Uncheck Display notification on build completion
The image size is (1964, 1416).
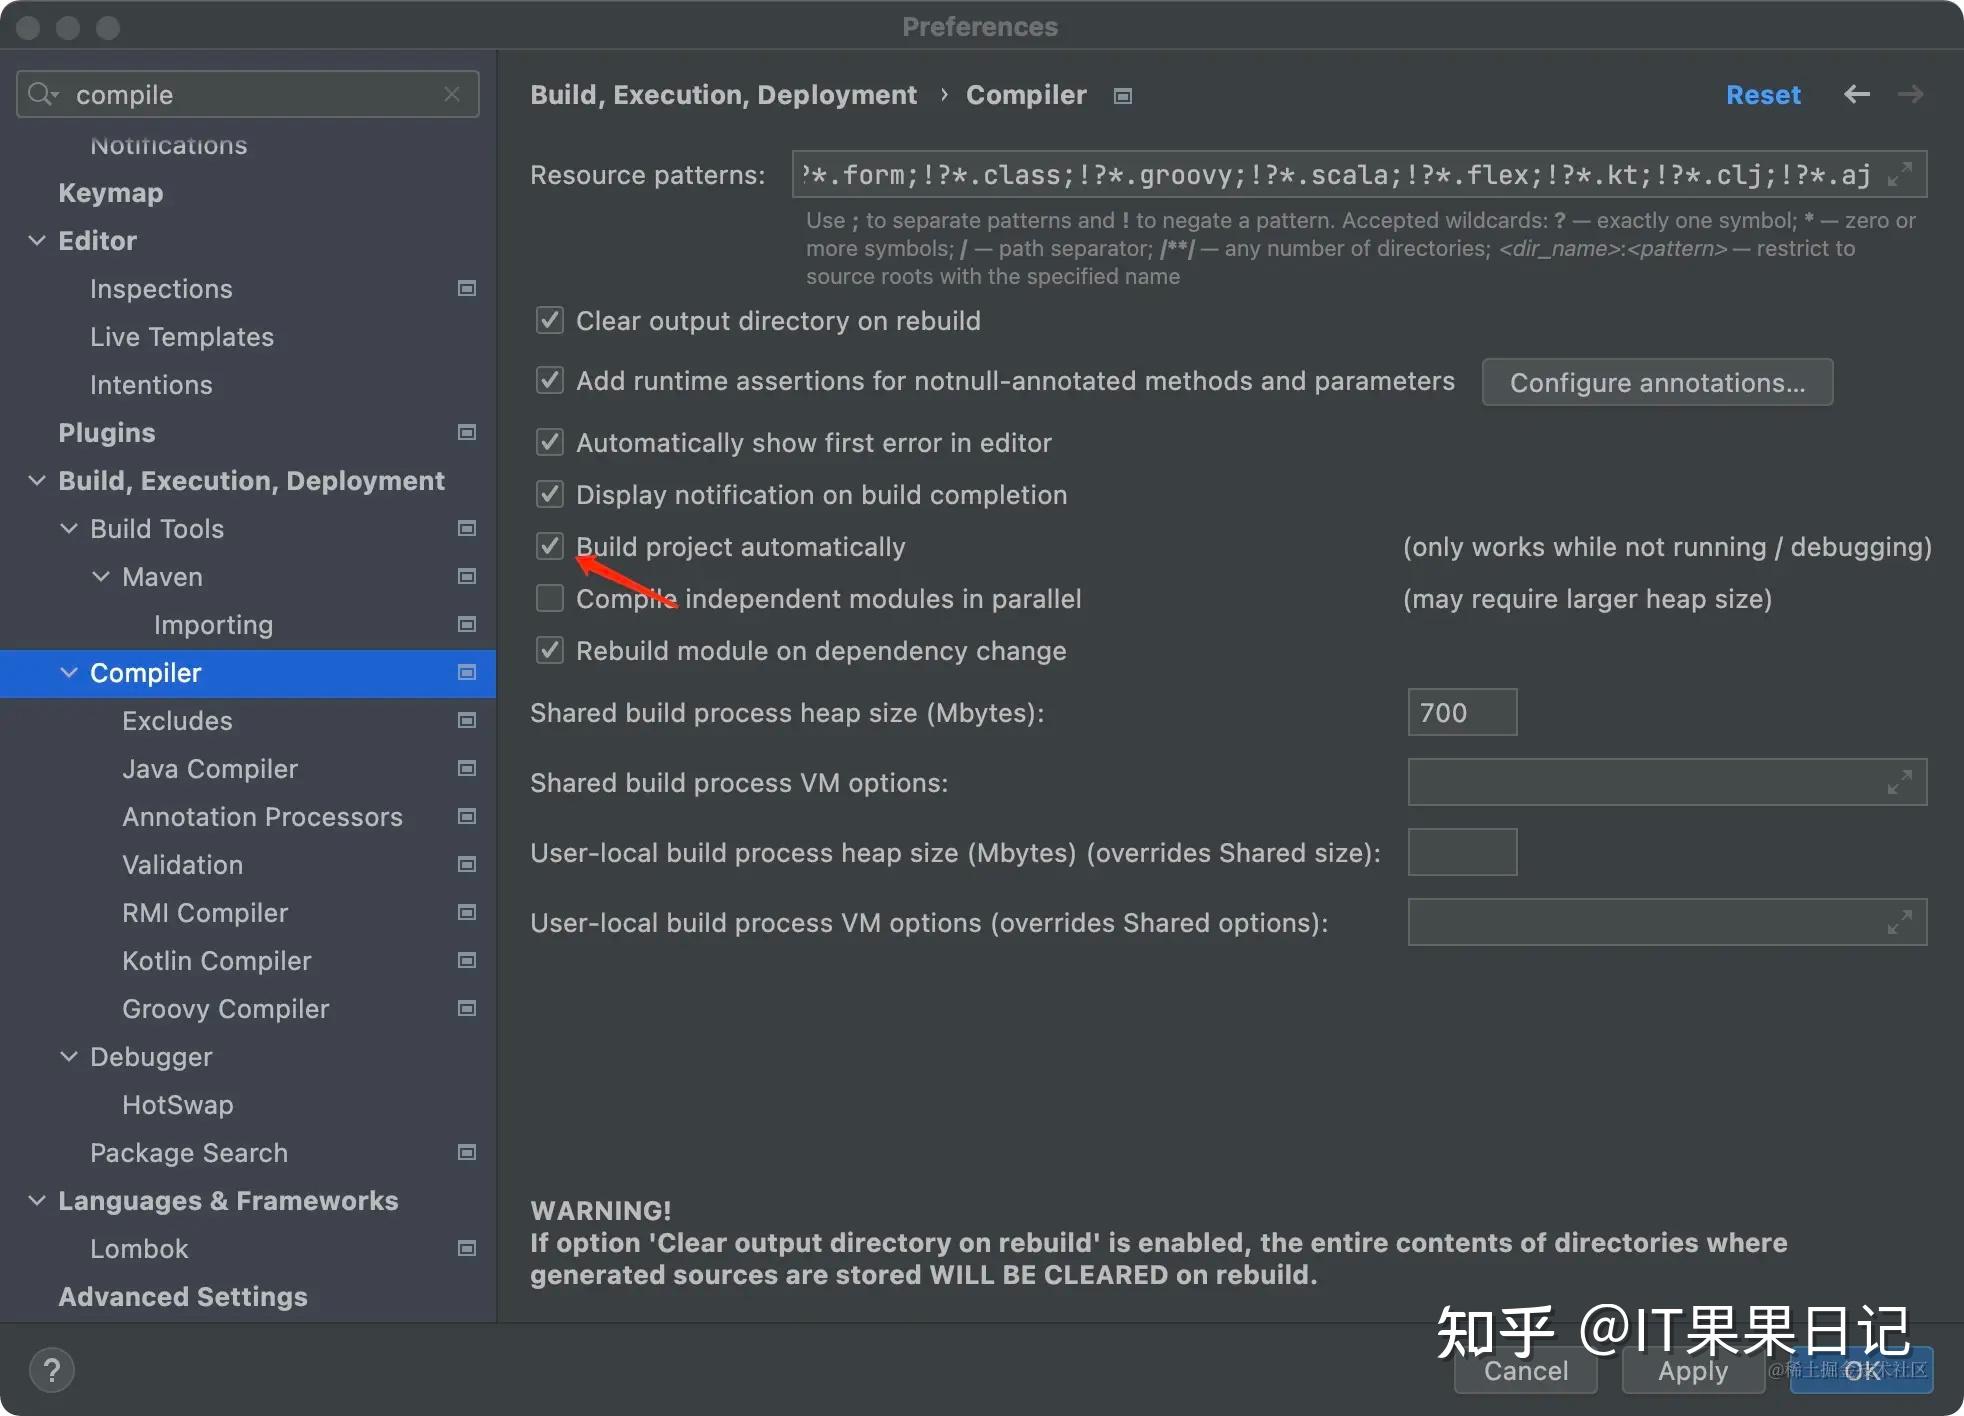click(549, 494)
